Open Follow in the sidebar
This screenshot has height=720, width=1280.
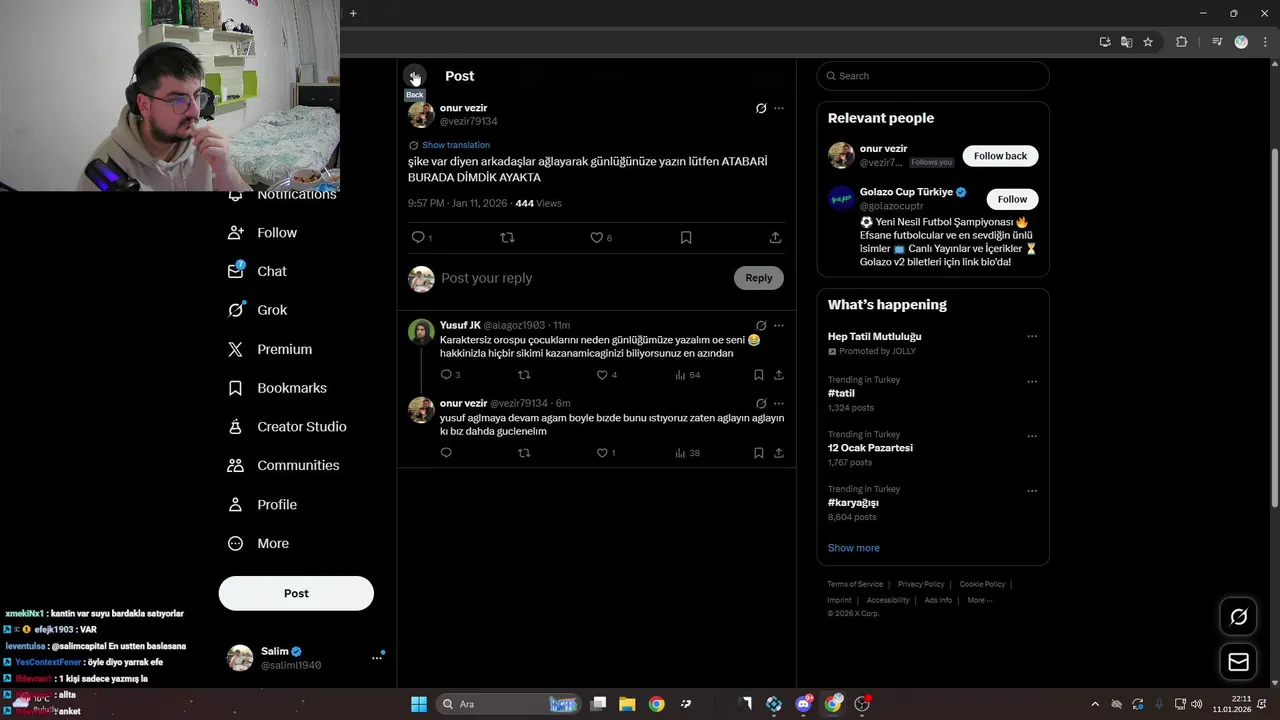coord(263,232)
